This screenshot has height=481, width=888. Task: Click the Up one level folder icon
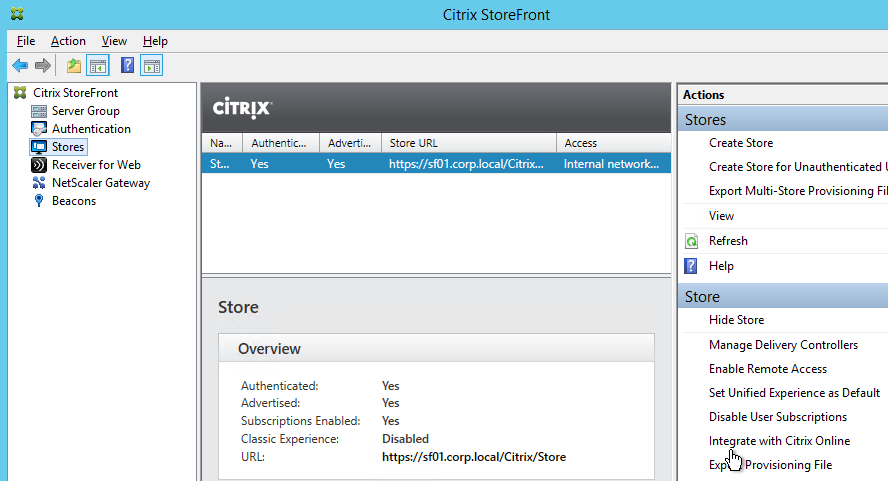[x=74, y=66]
